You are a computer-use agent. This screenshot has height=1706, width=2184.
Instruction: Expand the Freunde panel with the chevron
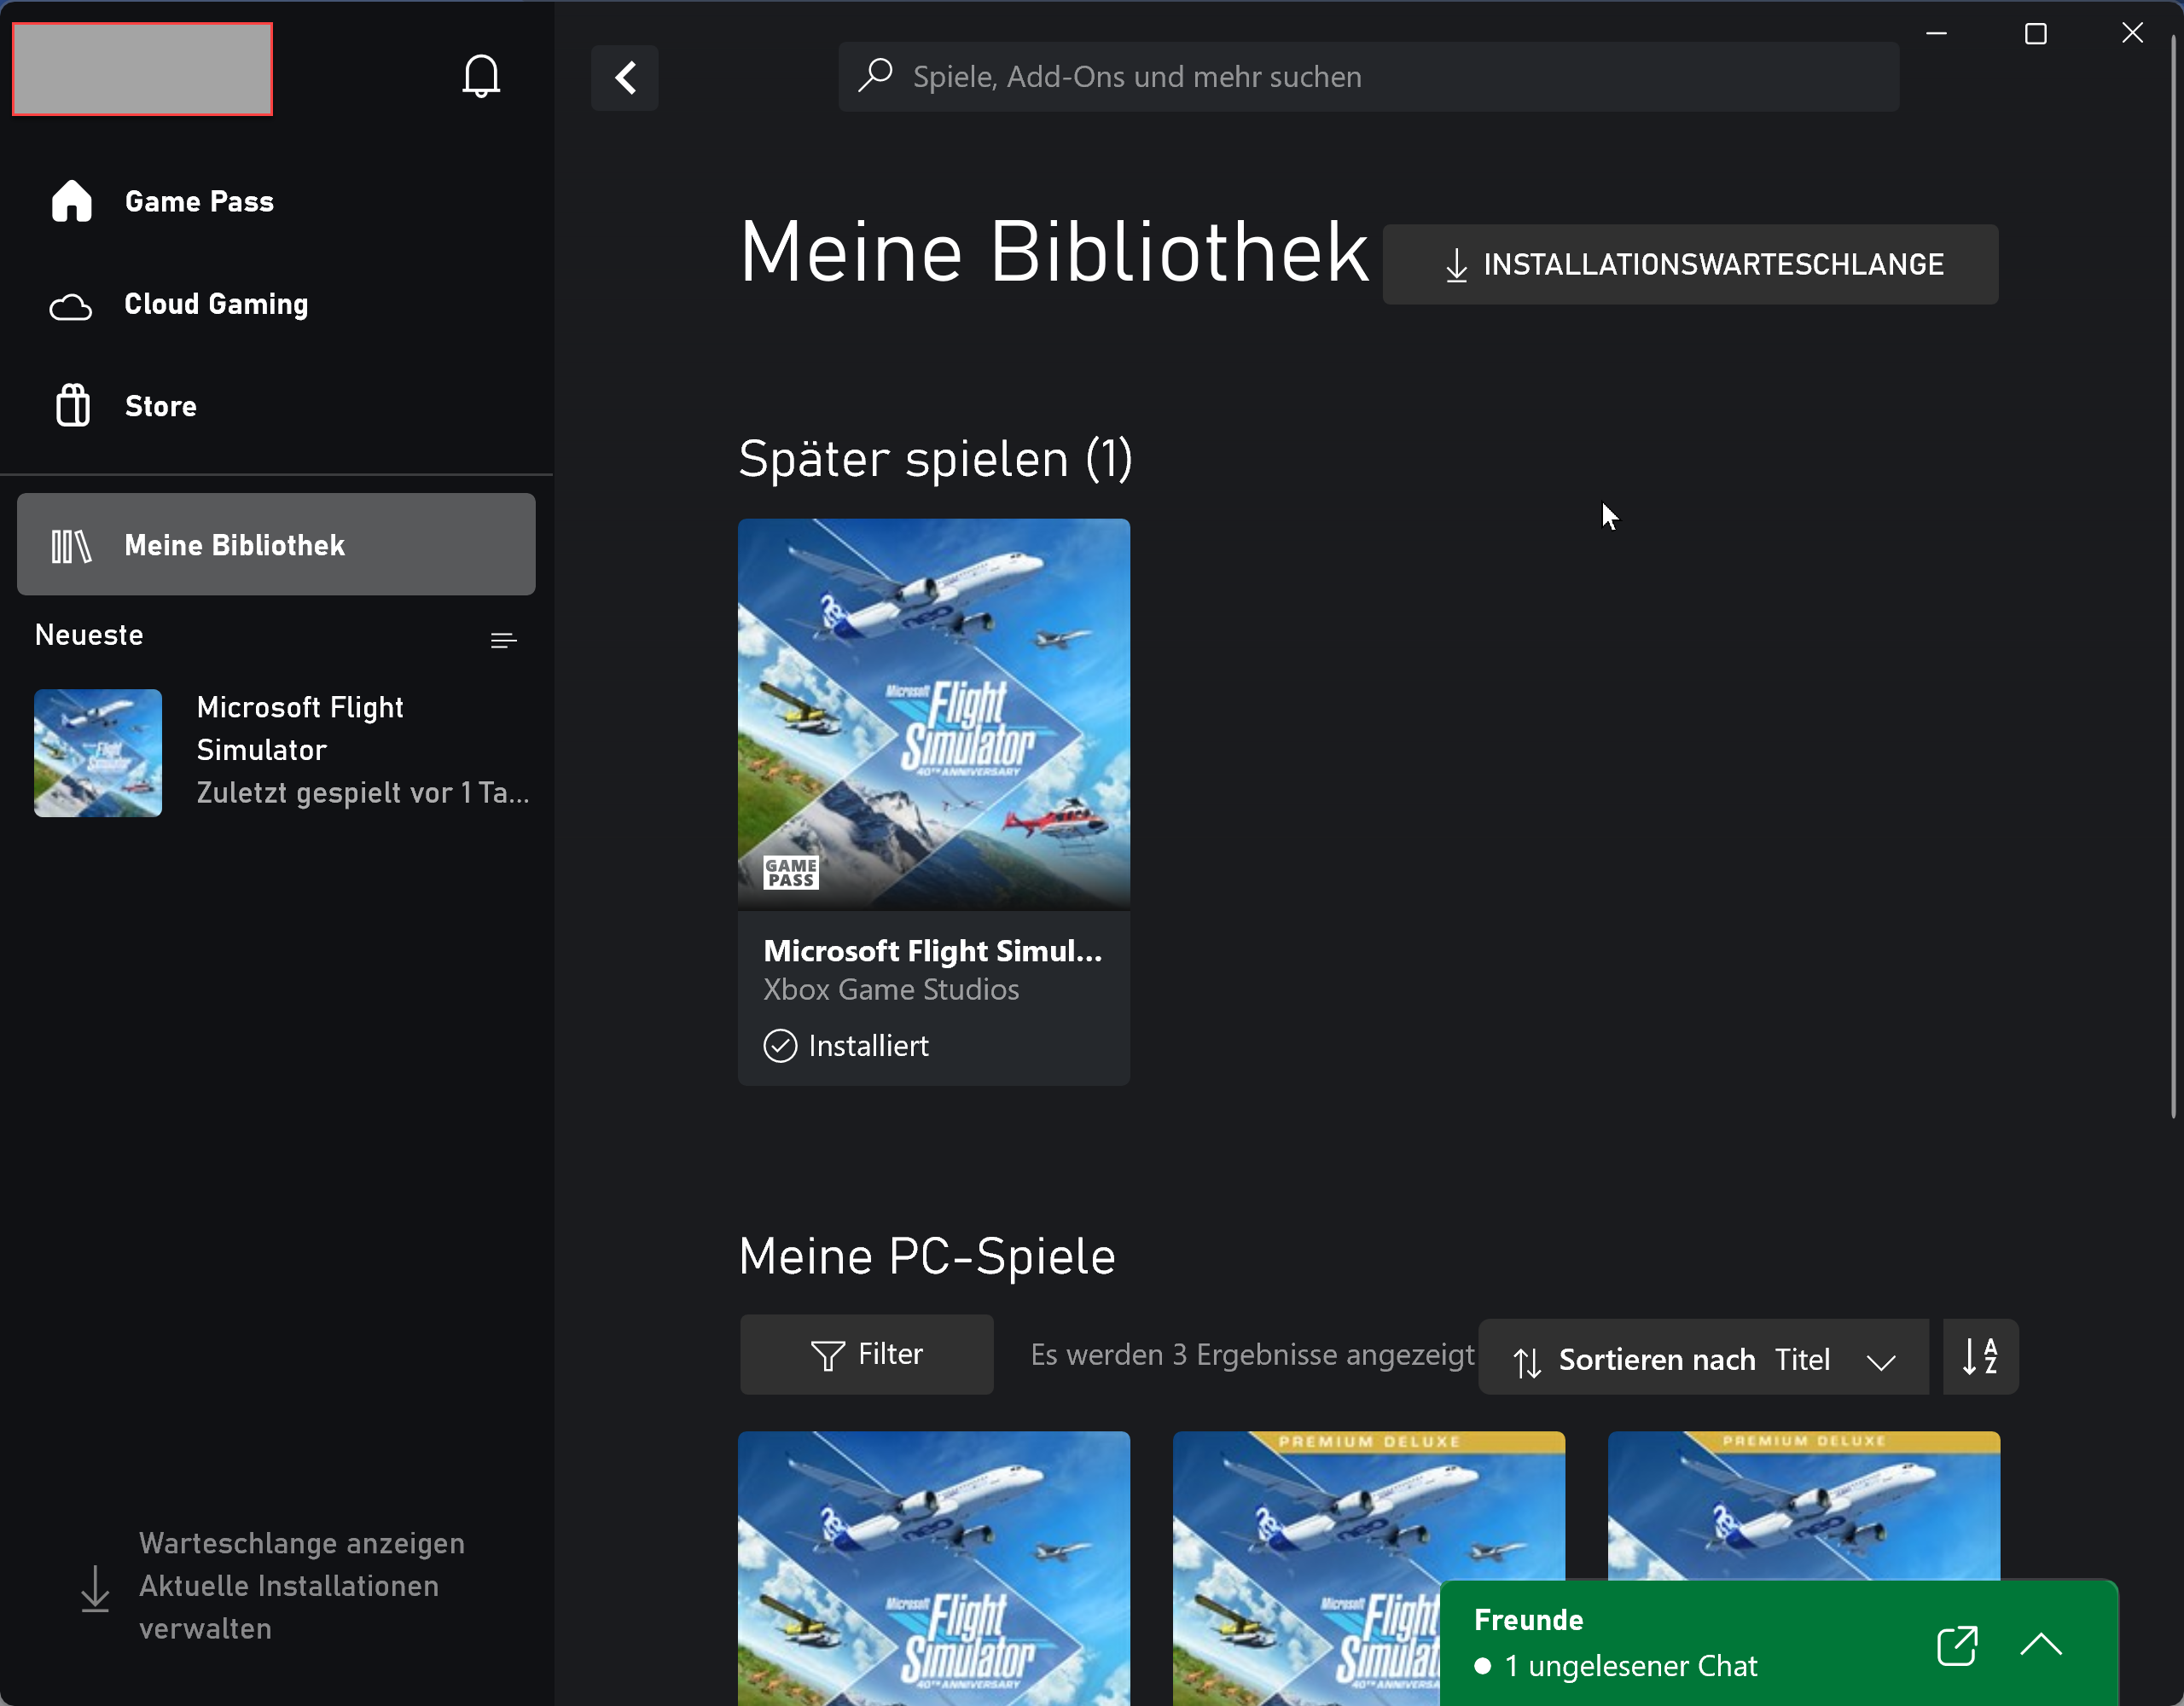pyautogui.click(x=2040, y=1644)
